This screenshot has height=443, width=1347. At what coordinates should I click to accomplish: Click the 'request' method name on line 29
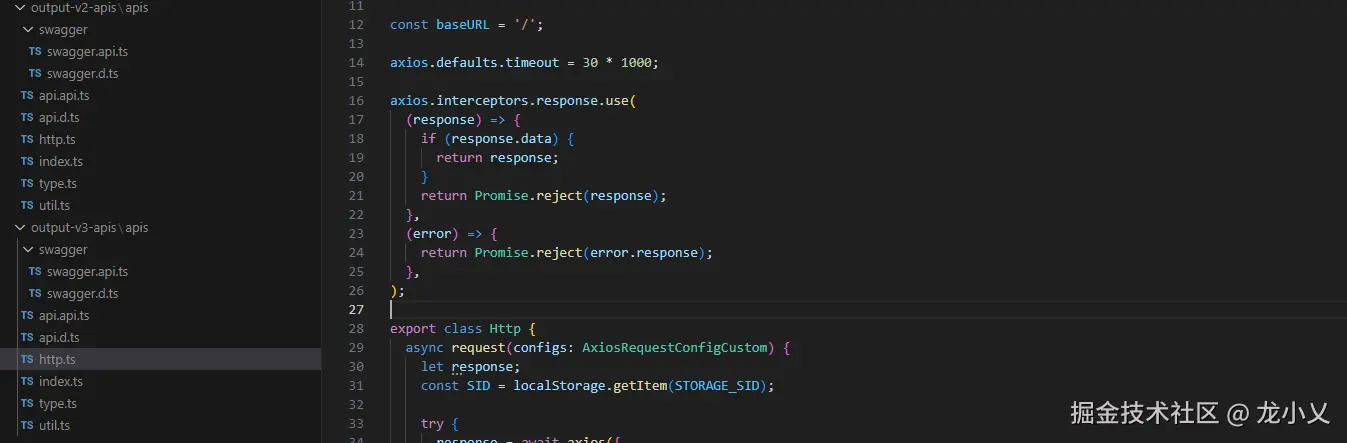point(478,347)
